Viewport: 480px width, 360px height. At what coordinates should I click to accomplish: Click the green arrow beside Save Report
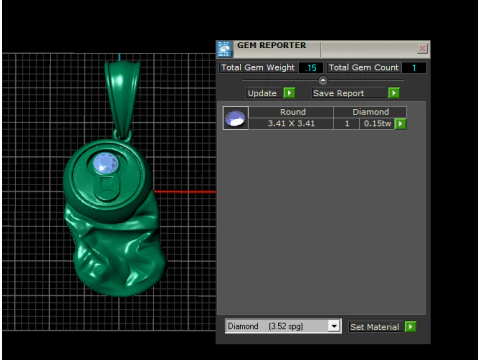[394, 93]
